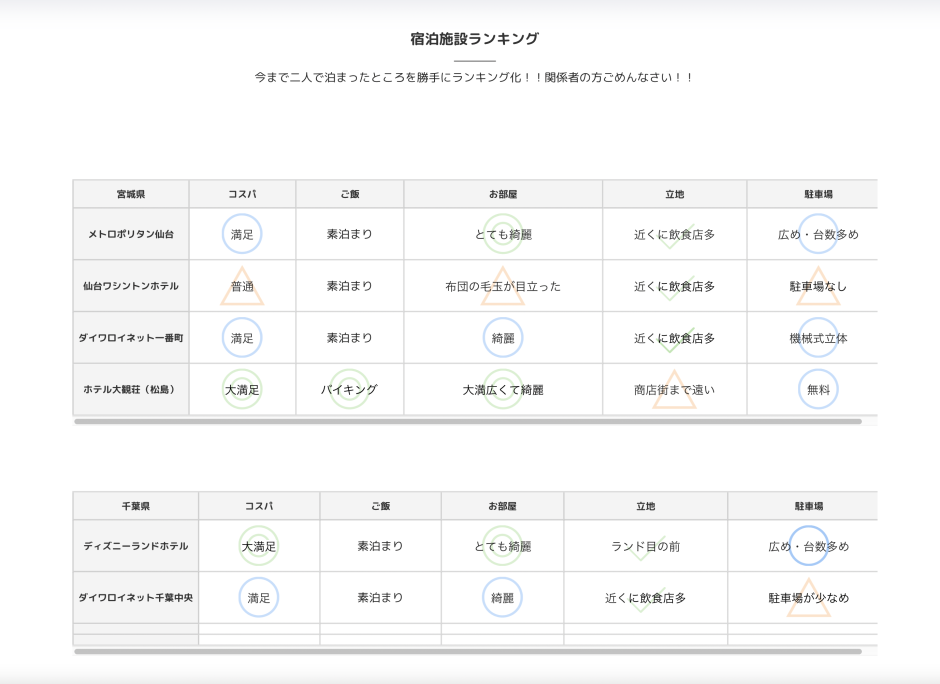Click the 商店街まで遠い location cell
940x684 pixels.
tap(674, 390)
